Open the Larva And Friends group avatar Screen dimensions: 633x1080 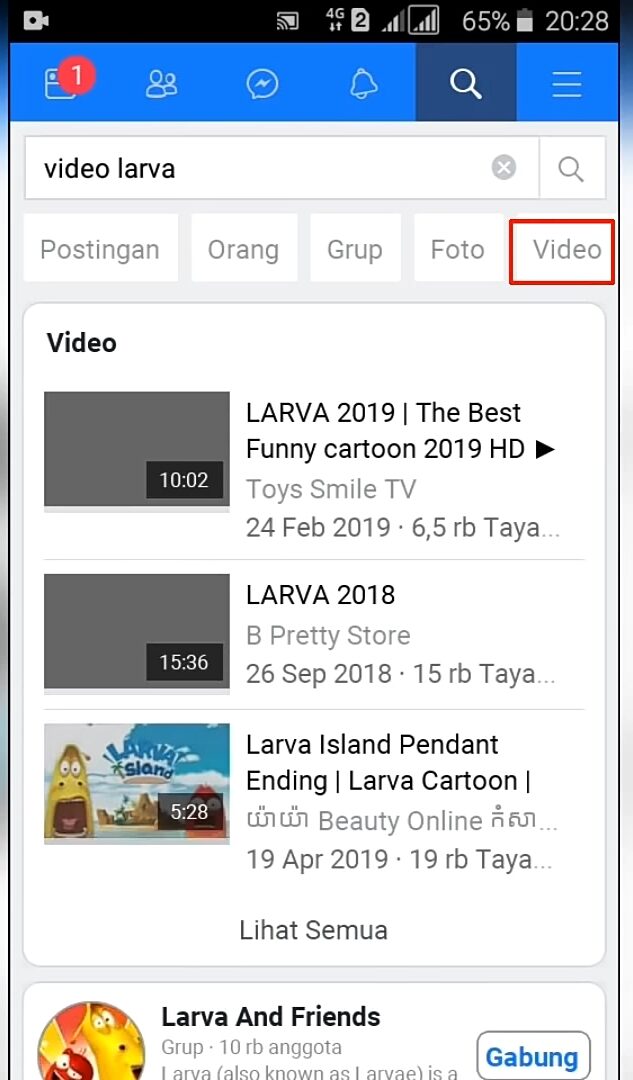pyautogui.click(x=92, y=1041)
